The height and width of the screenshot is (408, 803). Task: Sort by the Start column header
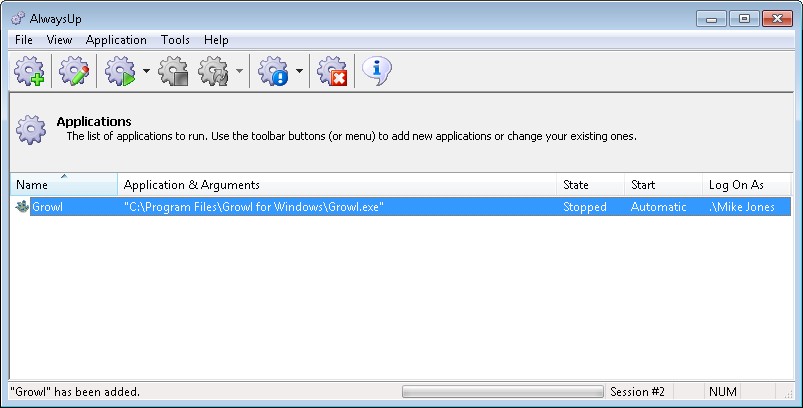point(663,184)
